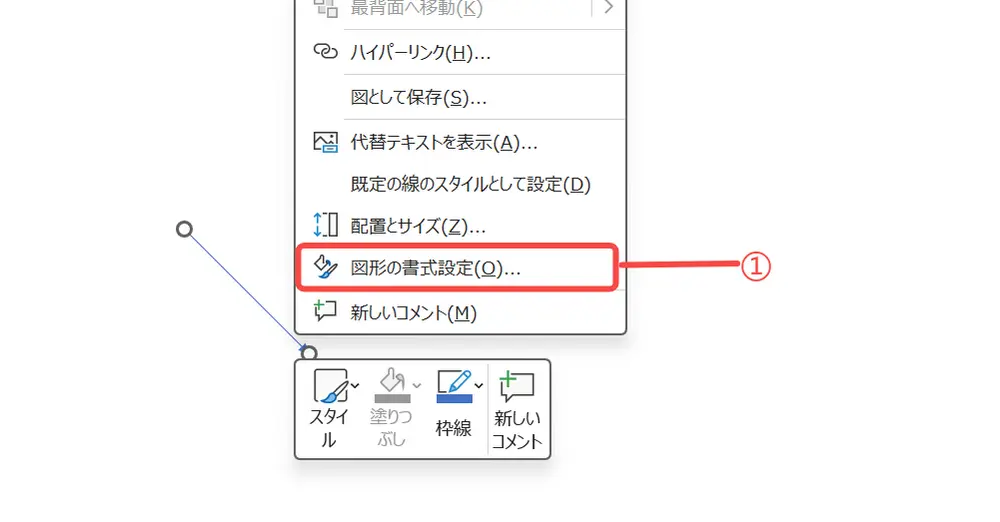
Task: Open 図形の書式設定(O) pane
Action: click(x=457, y=267)
